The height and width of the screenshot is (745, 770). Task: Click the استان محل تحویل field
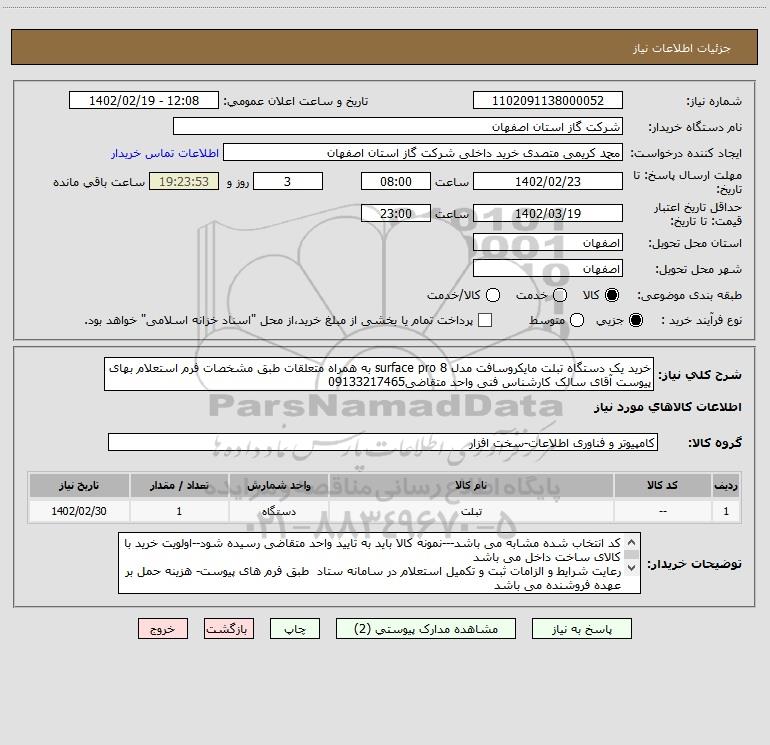(x=548, y=243)
